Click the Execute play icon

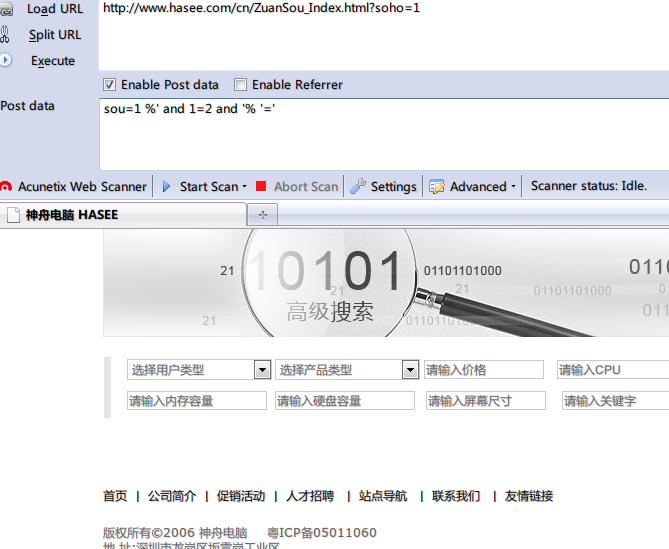(x=6, y=60)
